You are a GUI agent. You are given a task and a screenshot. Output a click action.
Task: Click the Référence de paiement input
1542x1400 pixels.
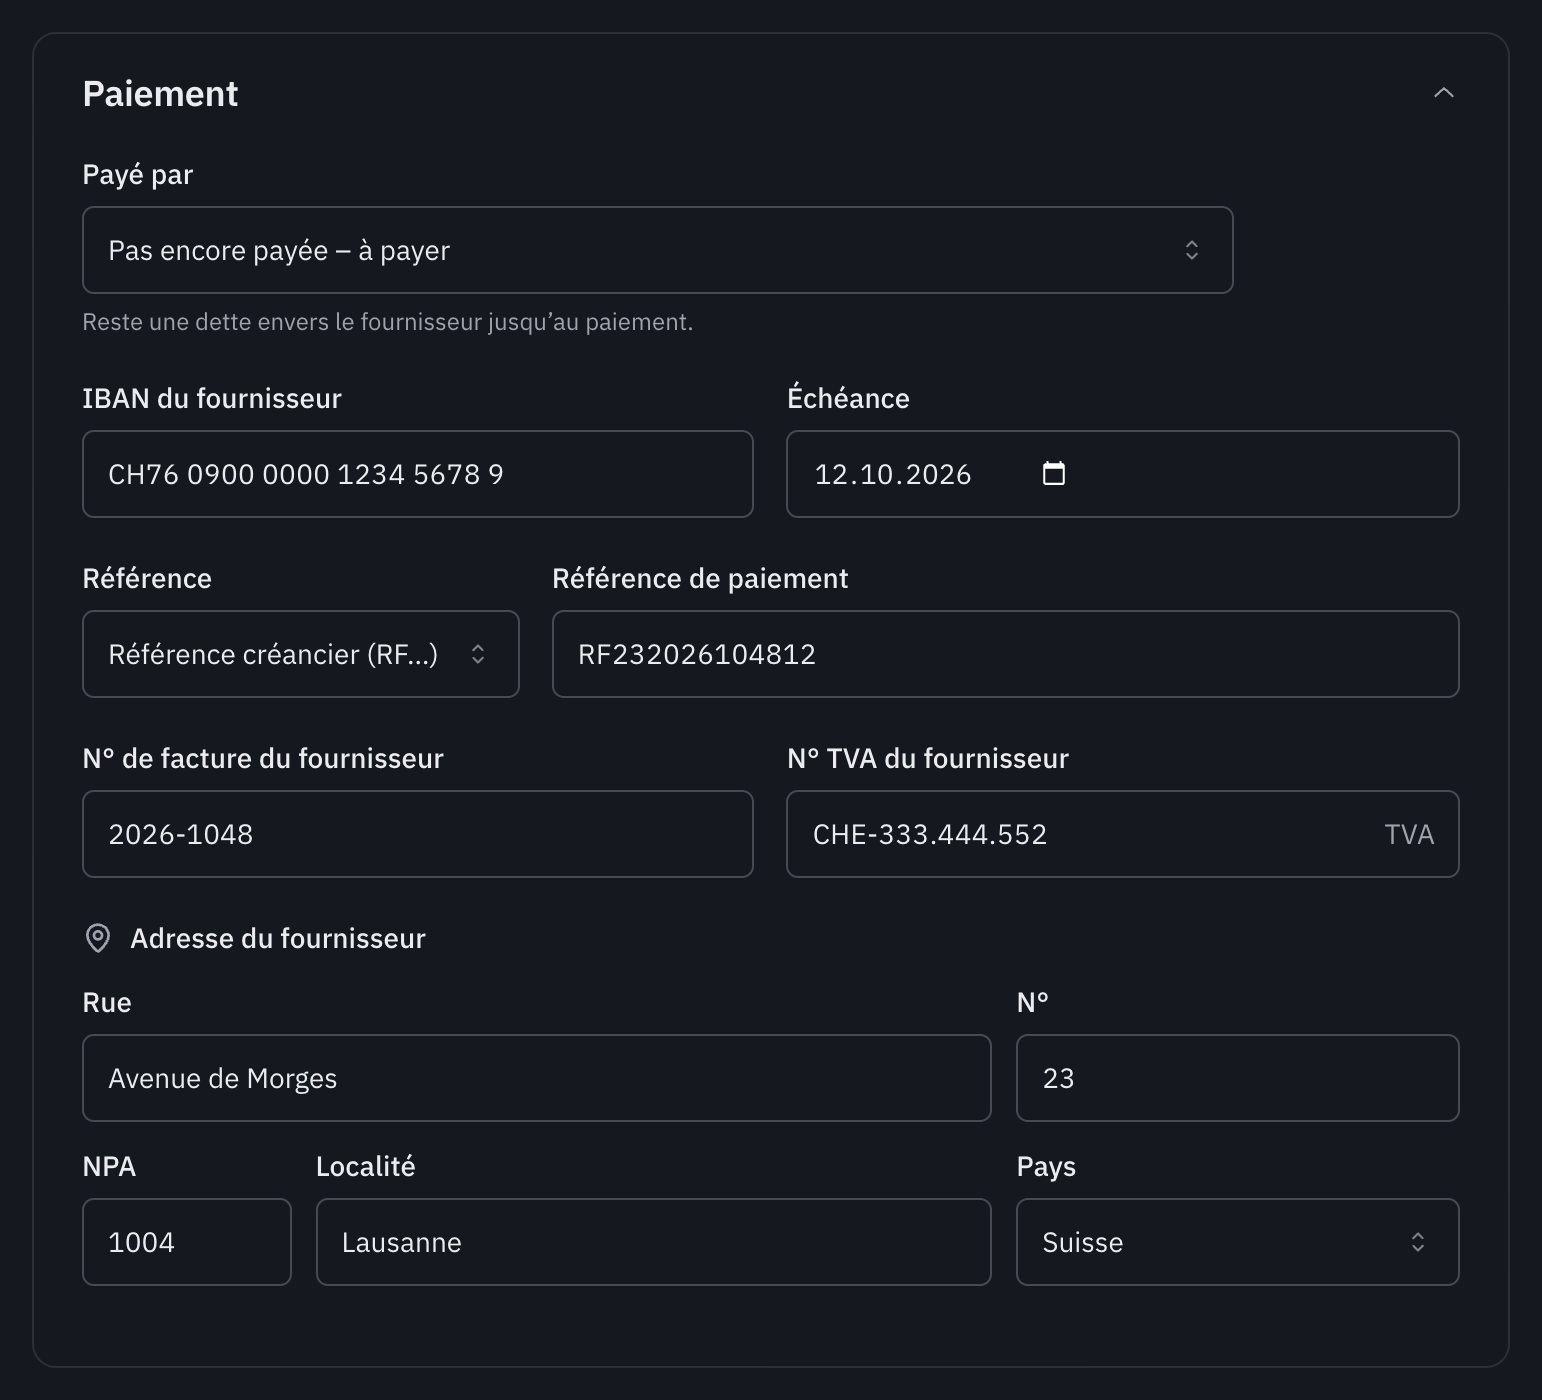pyautogui.click(x=1005, y=654)
